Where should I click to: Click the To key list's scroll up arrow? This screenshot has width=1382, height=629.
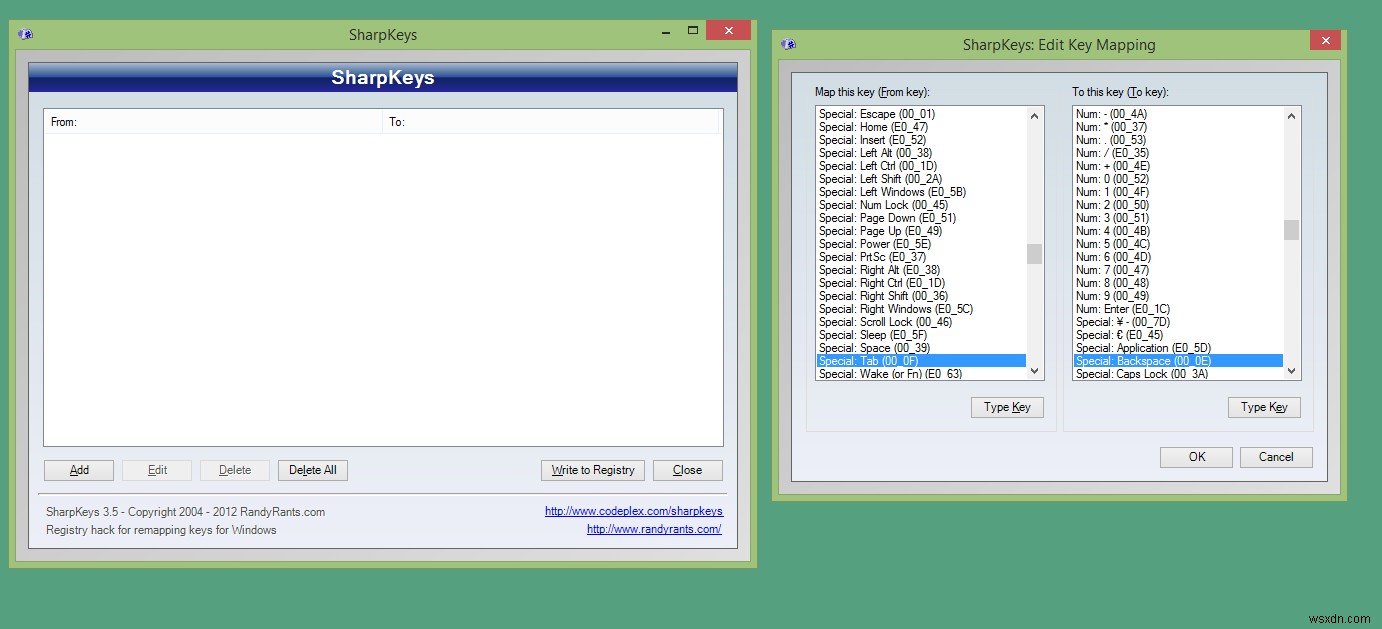click(x=1292, y=116)
